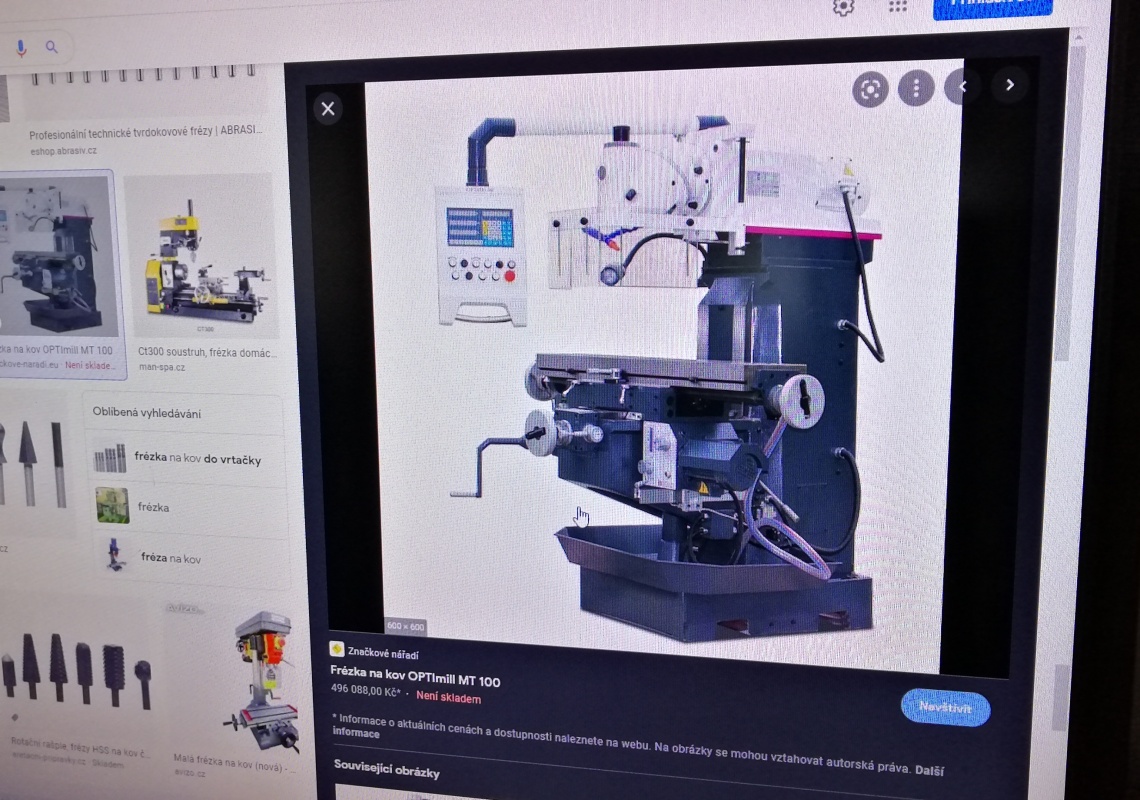Screen dimensions: 1140x800
Task: Click the blue sign-in button
Action: [x=992, y=7]
